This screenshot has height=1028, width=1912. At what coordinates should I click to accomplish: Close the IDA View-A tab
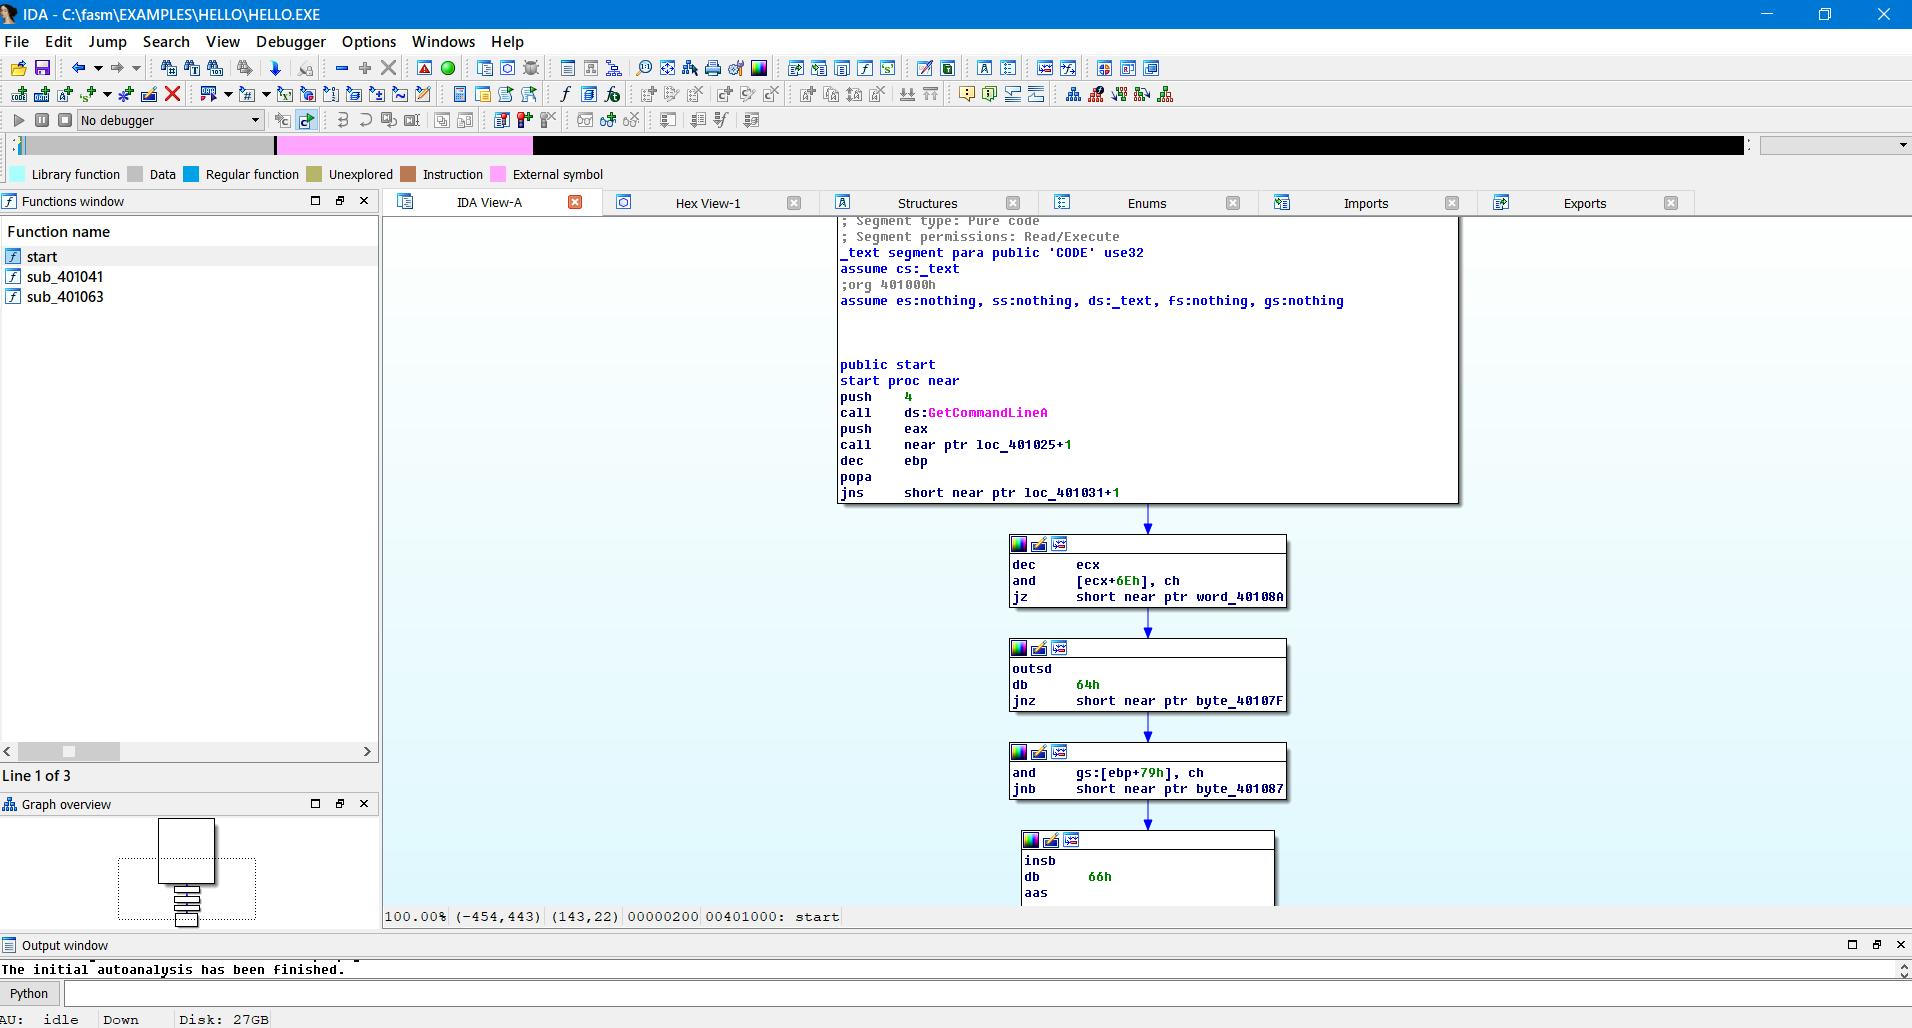click(x=575, y=202)
